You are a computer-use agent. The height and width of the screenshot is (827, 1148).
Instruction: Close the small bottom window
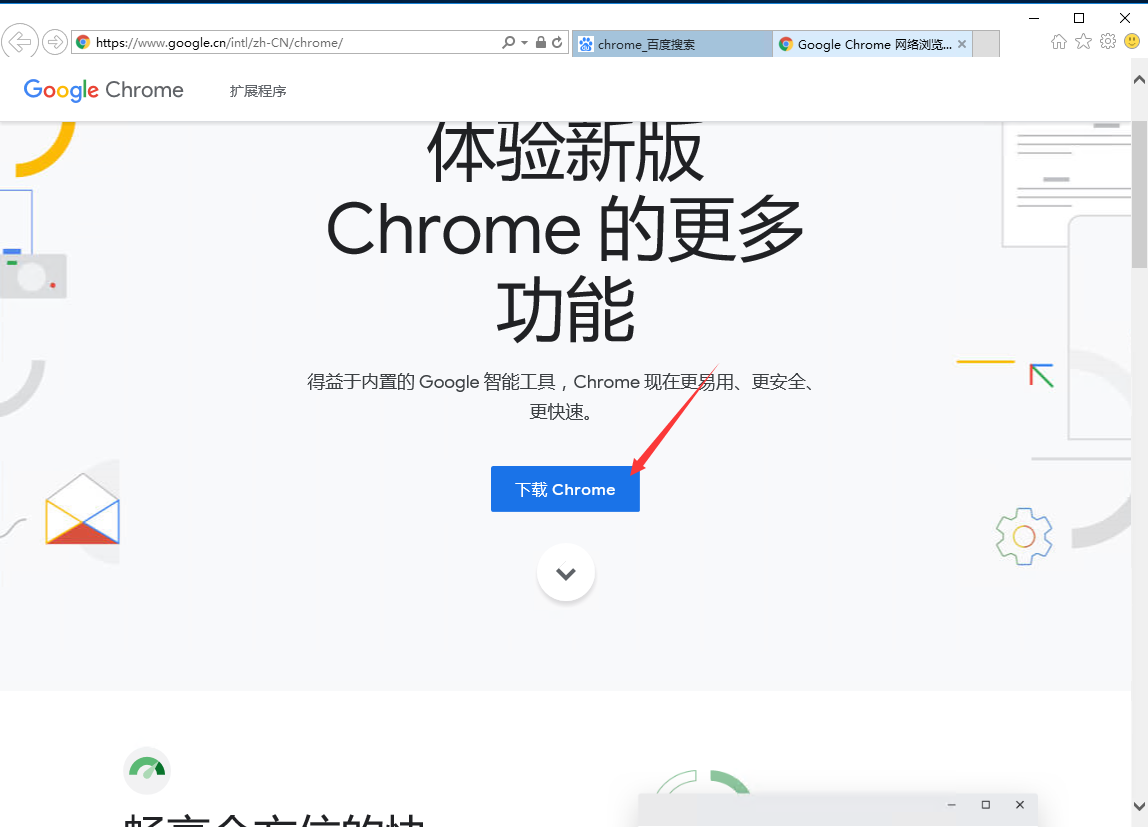click(1020, 804)
